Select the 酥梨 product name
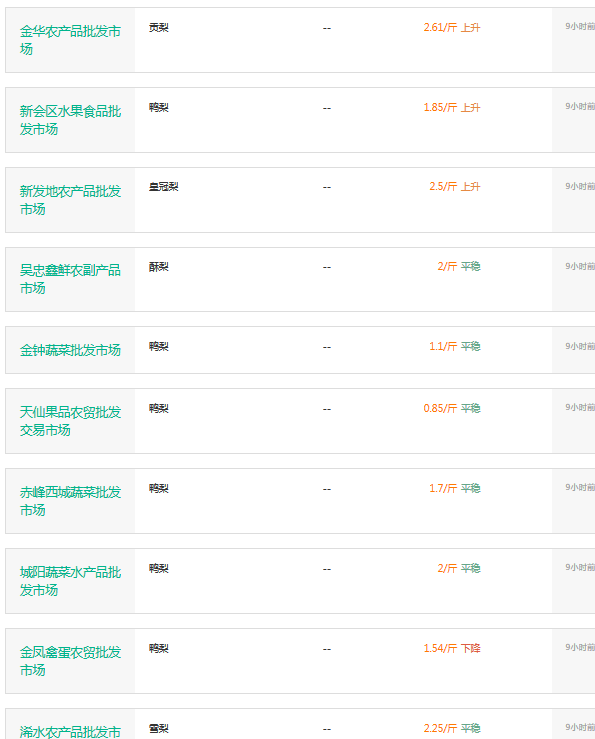Viewport: 595px width, 739px height. tap(159, 267)
